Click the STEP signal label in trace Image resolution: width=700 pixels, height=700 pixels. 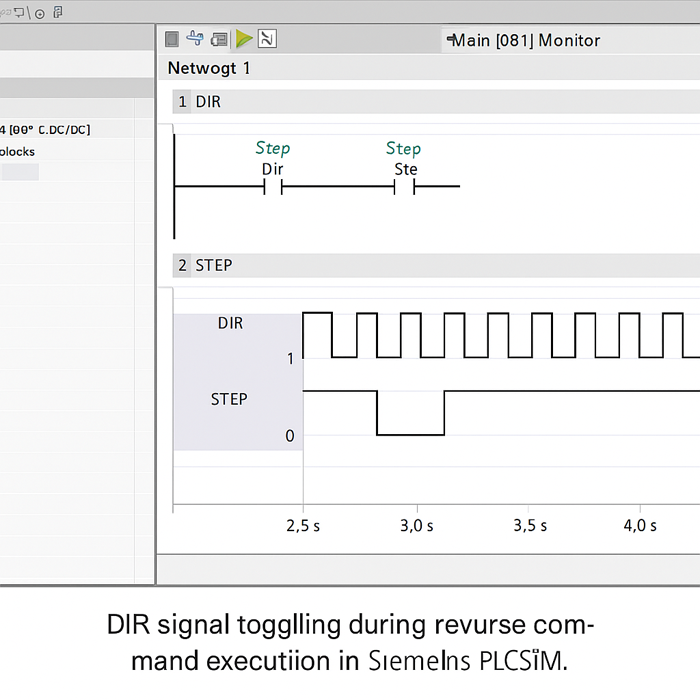click(x=229, y=399)
